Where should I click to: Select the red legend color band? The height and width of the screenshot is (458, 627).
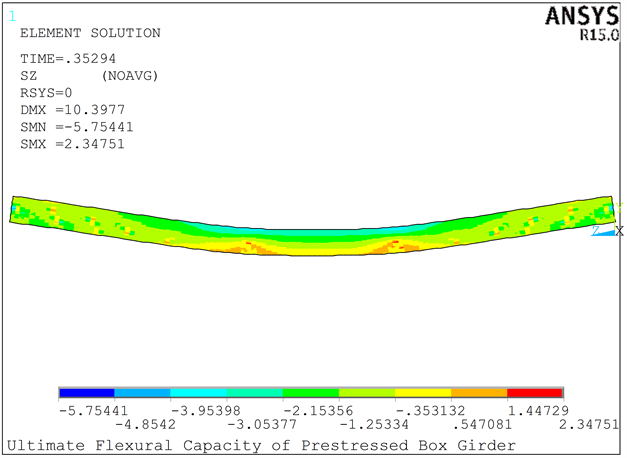click(x=535, y=392)
